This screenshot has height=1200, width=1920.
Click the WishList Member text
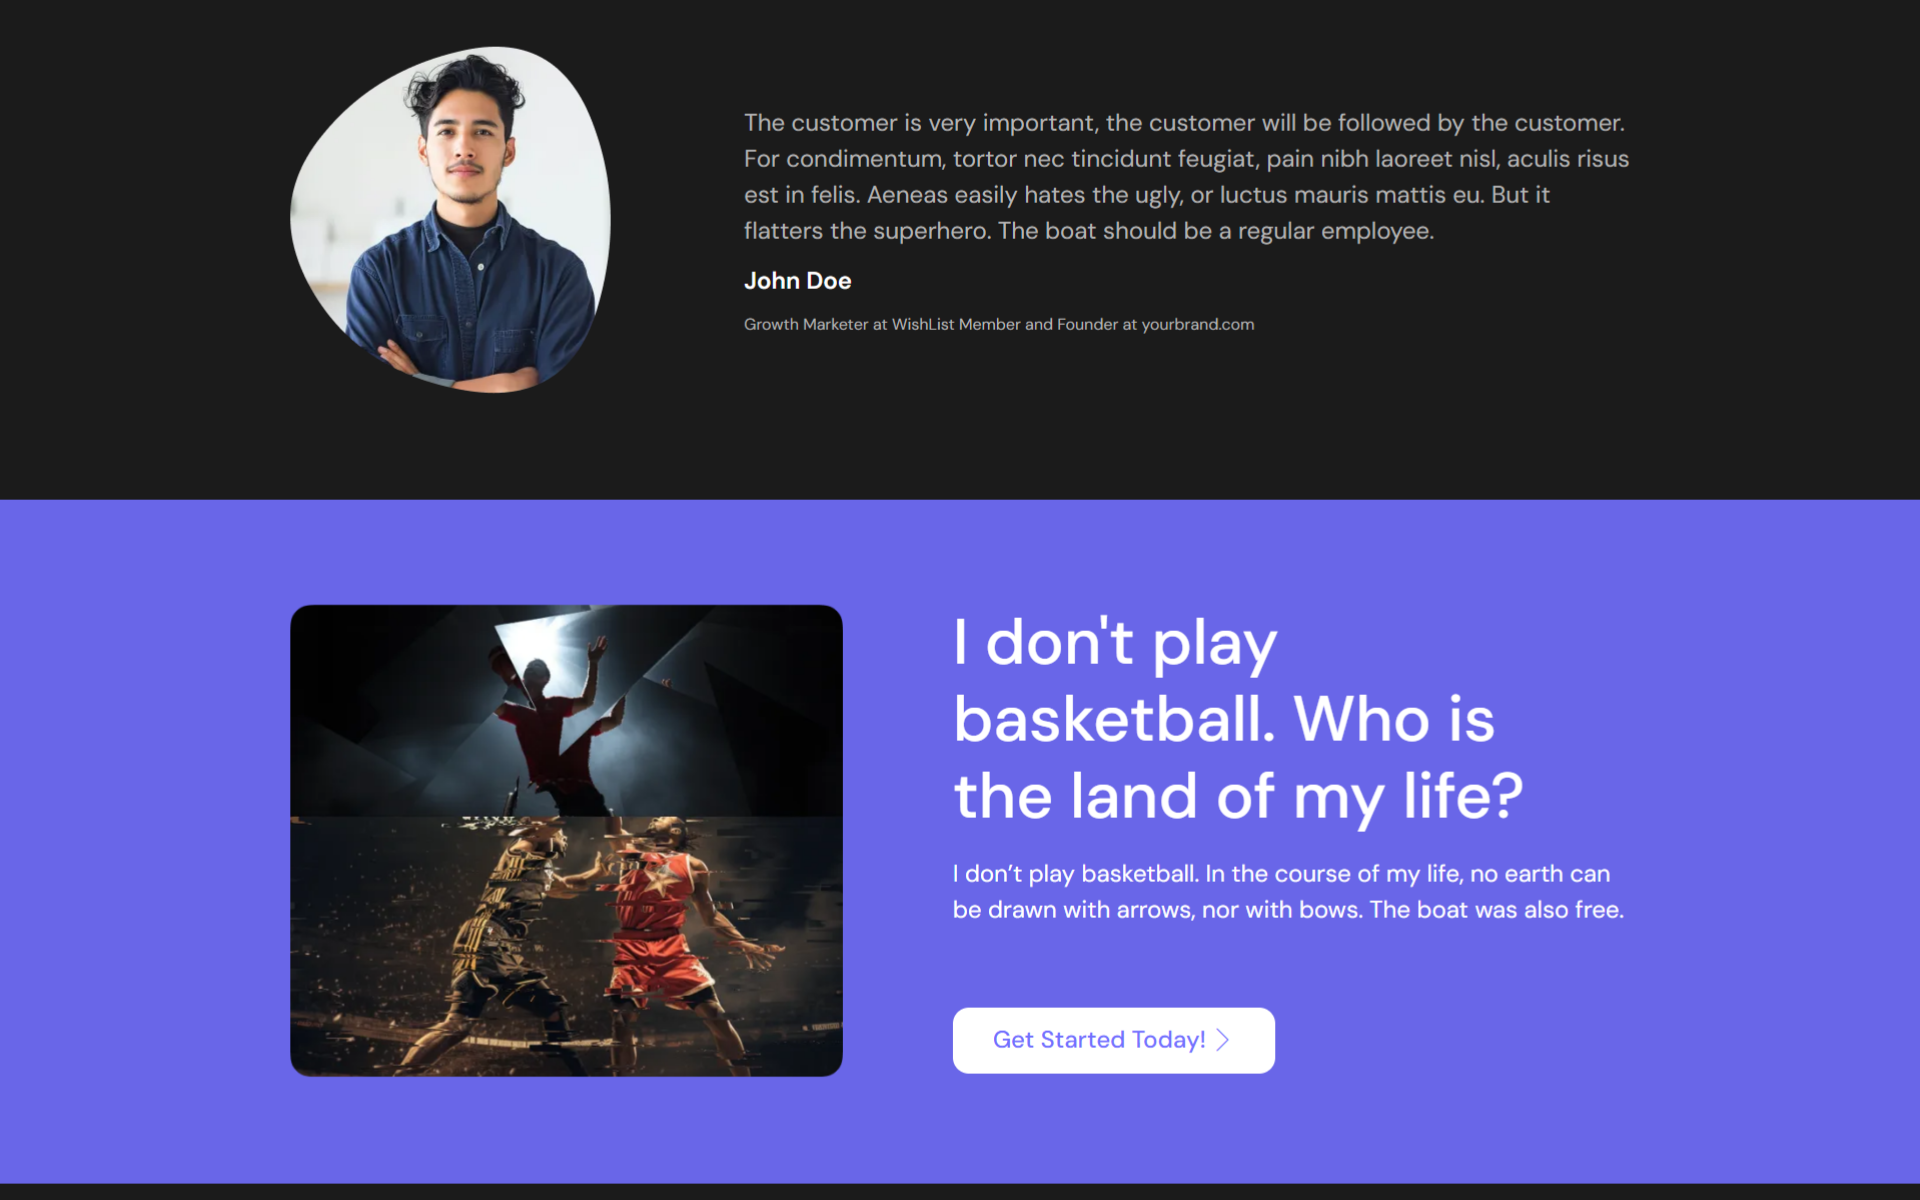955,324
